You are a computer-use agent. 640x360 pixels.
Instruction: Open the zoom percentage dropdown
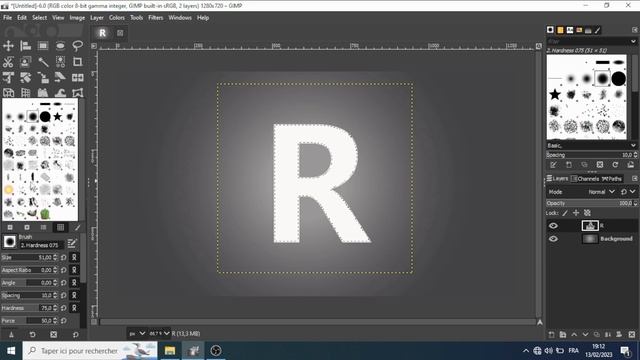pos(159,333)
